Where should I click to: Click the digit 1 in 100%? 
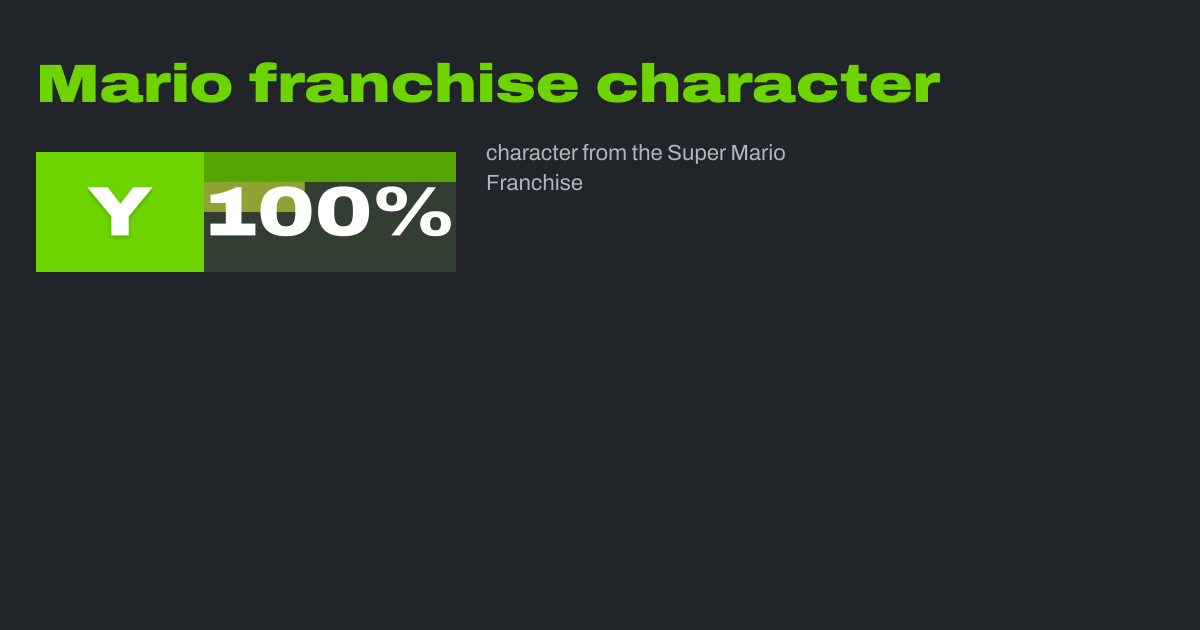pyautogui.click(x=230, y=212)
